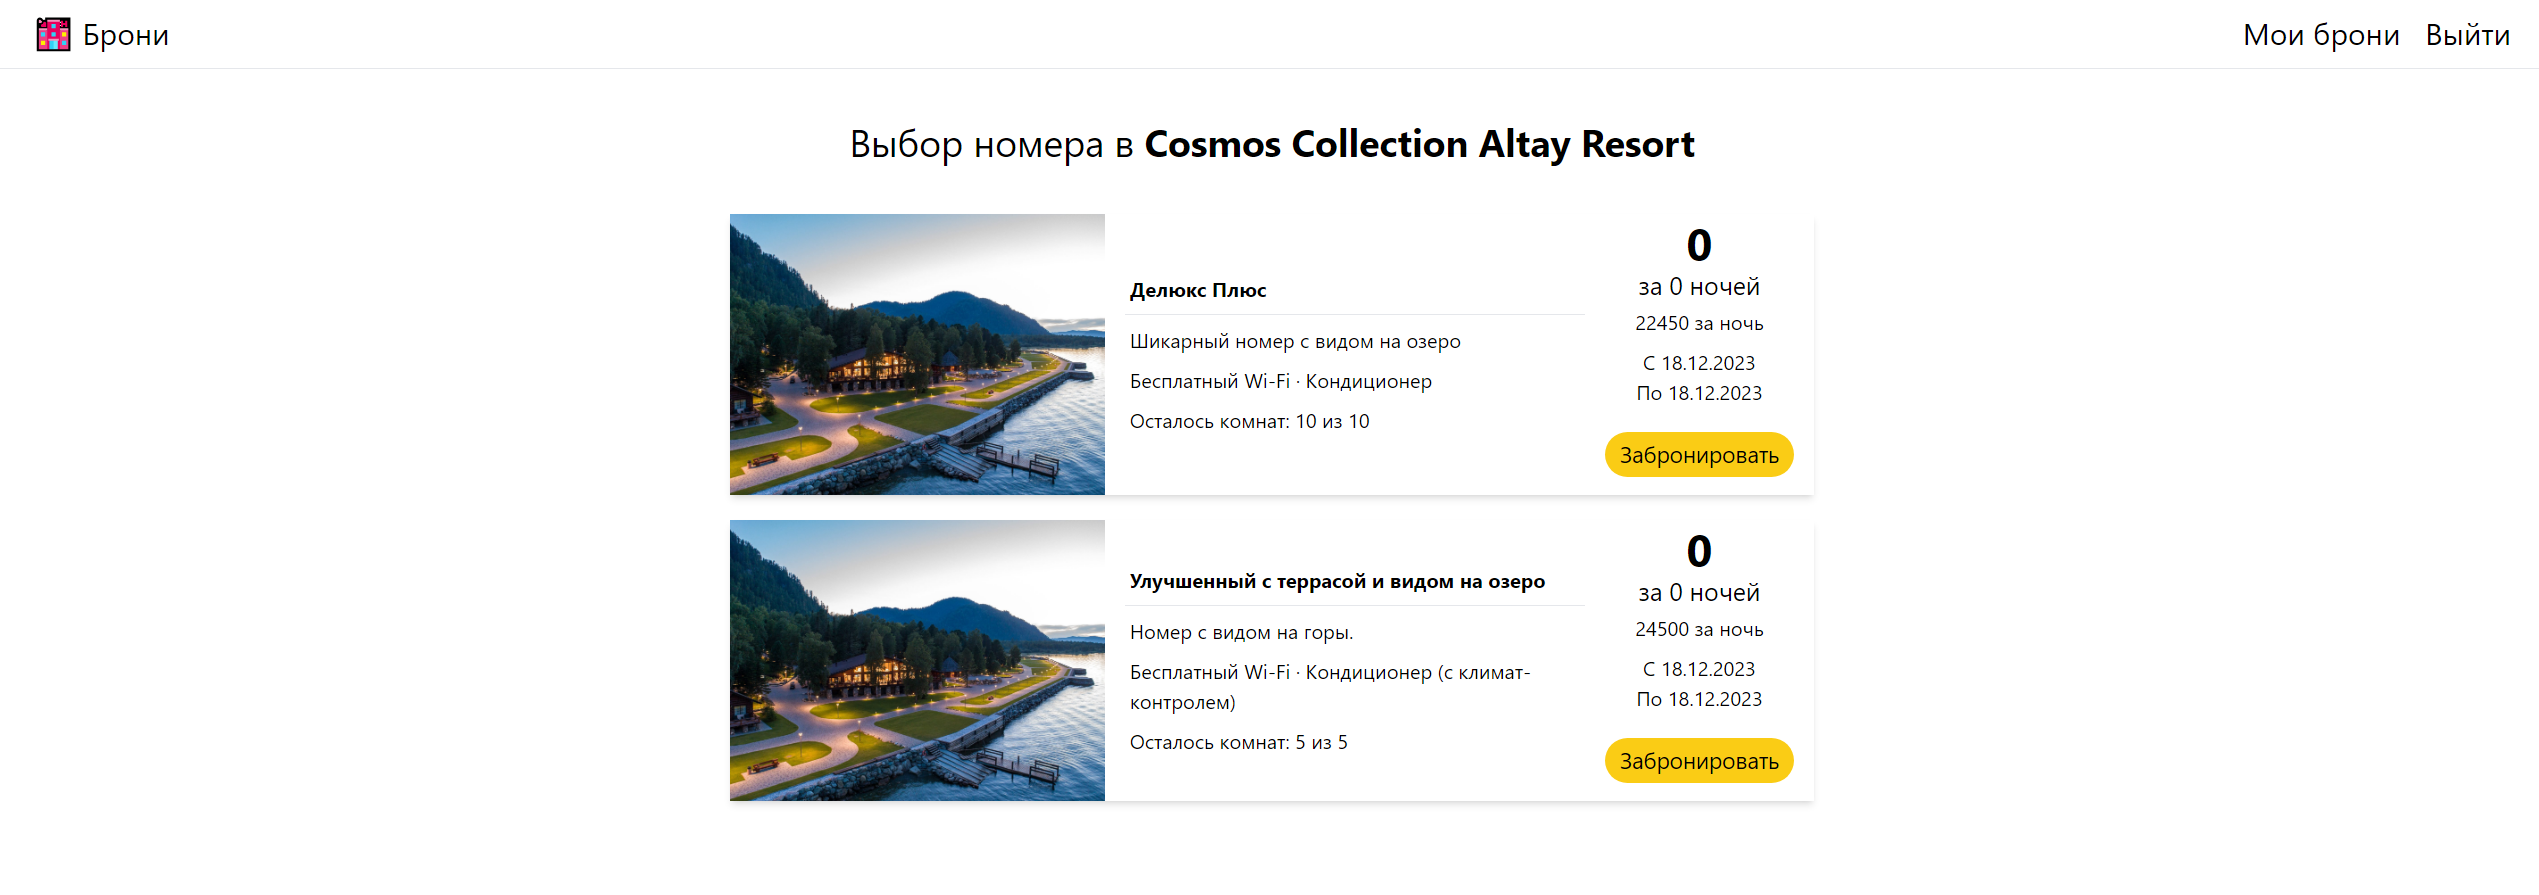Click Шикарный номер с видом на озеро description
The height and width of the screenshot is (895, 2539).
coord(1295,341)
